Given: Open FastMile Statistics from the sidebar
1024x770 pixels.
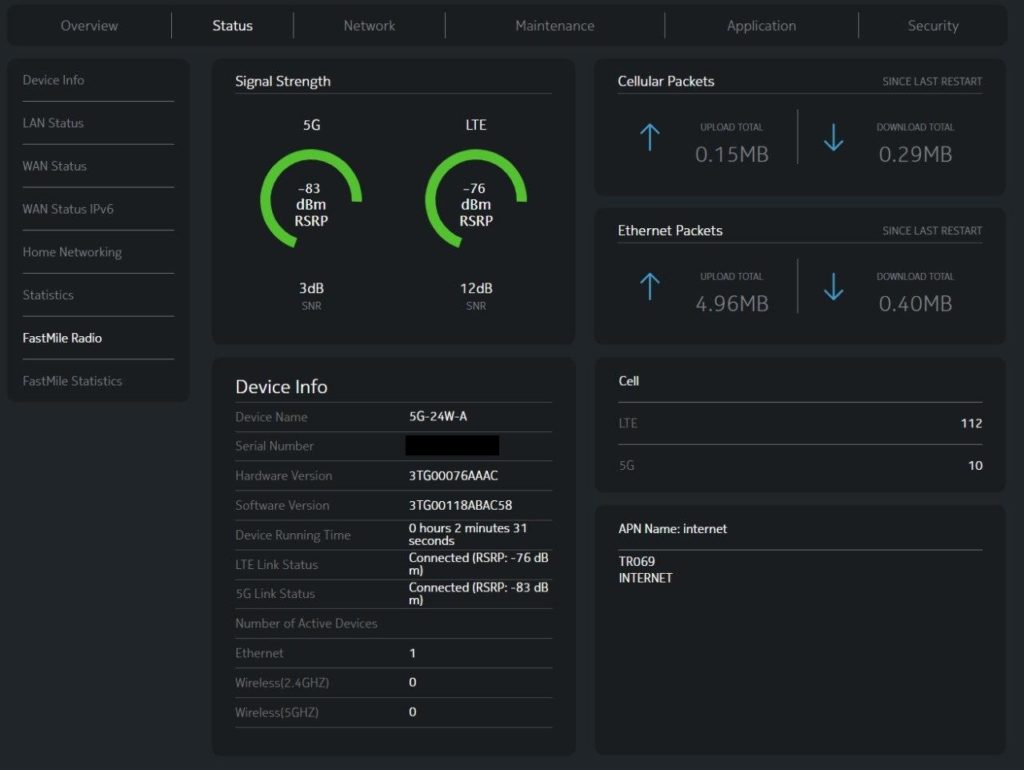Looking at the screenshot, I should click(x=72, y=381).
